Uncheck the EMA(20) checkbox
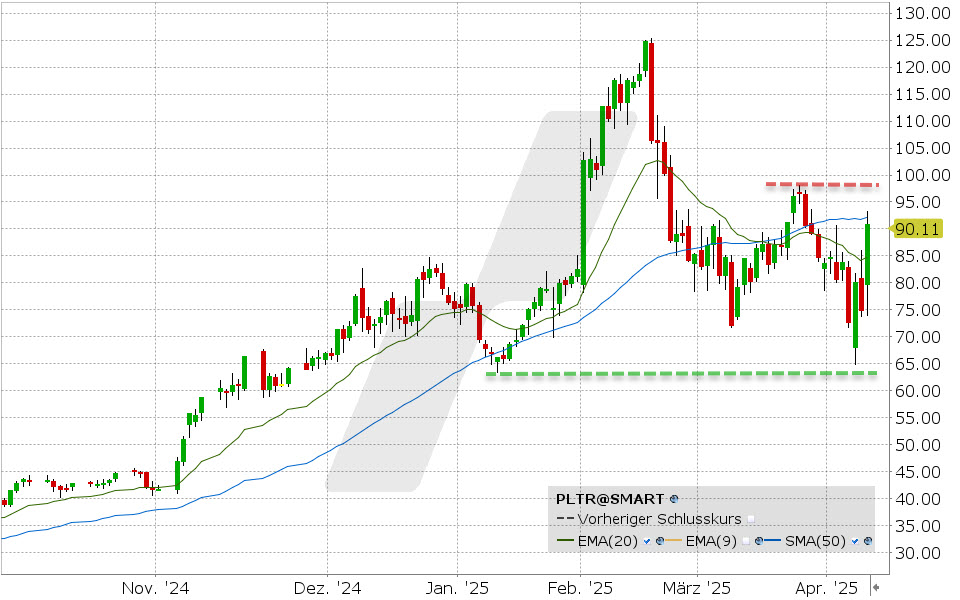The height and width of the screenshot is (600, 960). coord(647,541)
